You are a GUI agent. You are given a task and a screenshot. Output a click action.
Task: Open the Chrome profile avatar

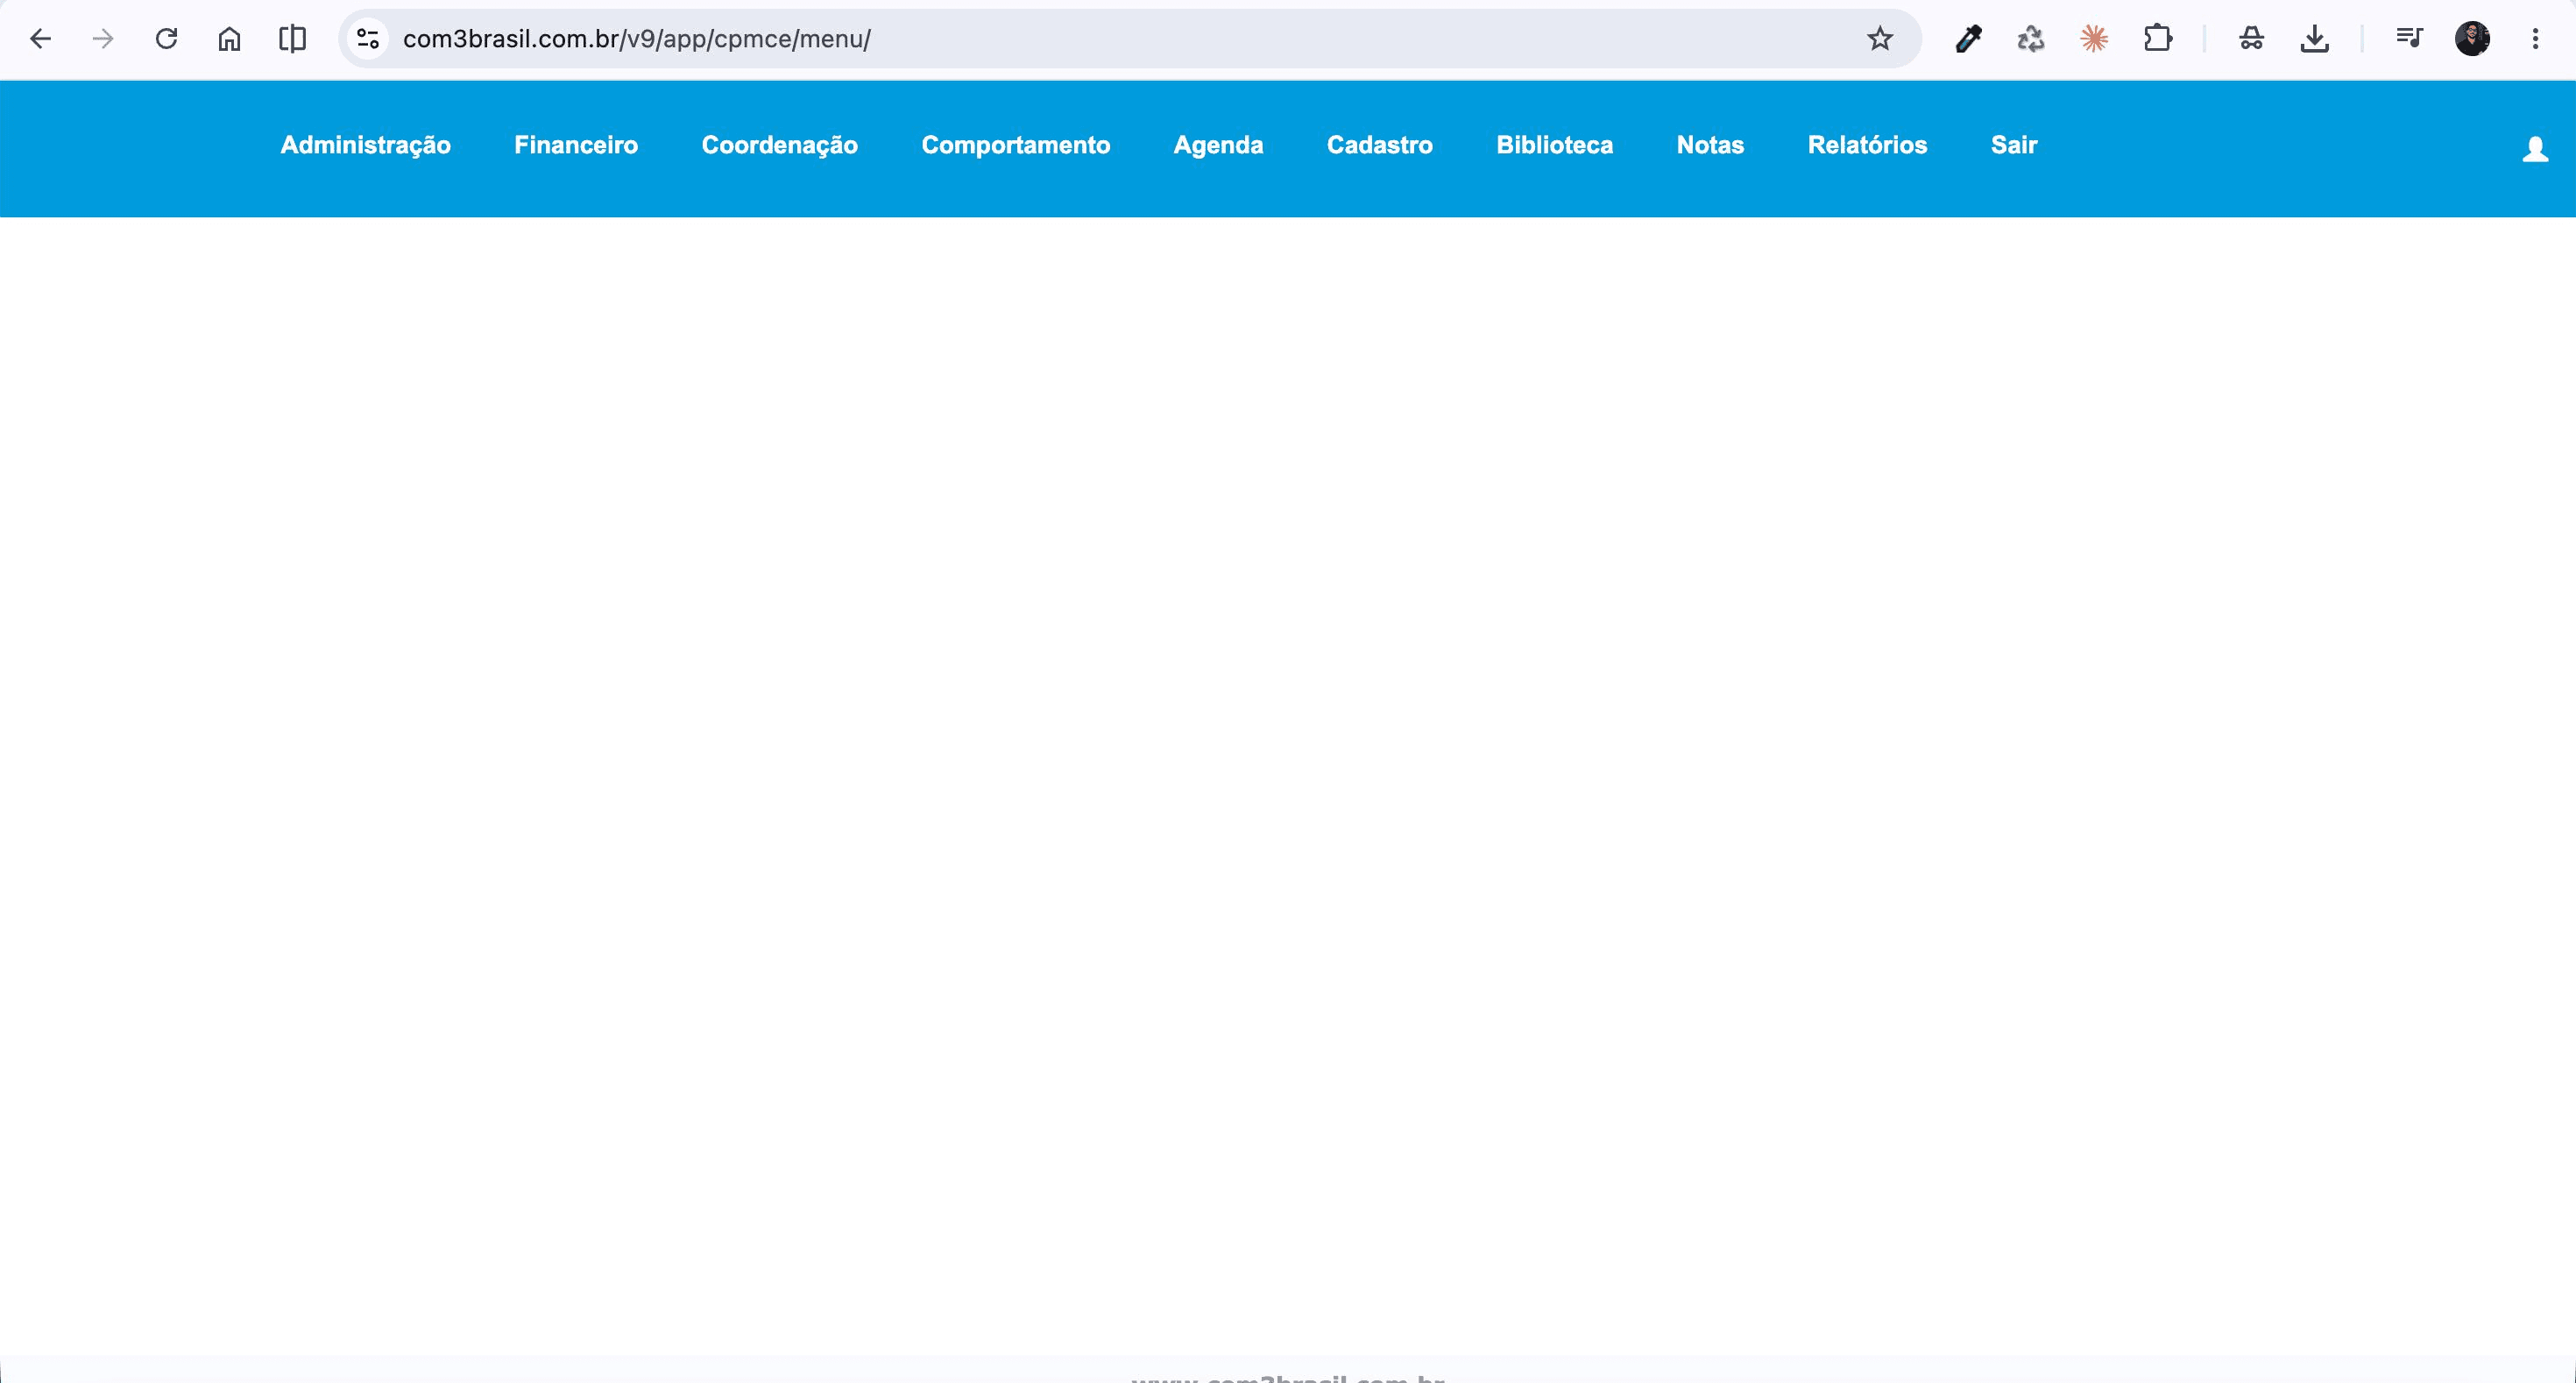pyautogui.click(x=2472, y=39)
